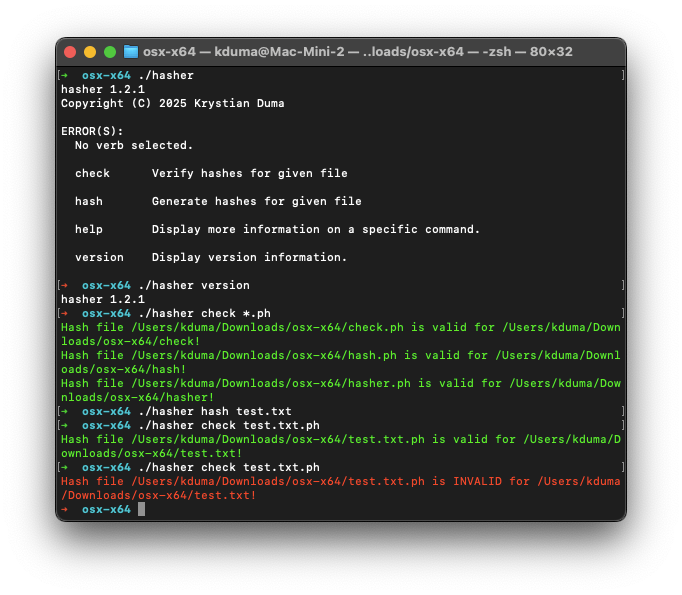Click the 'version' verb name in help list
Viewport: 682px width, 595px height.
point(99,257)
